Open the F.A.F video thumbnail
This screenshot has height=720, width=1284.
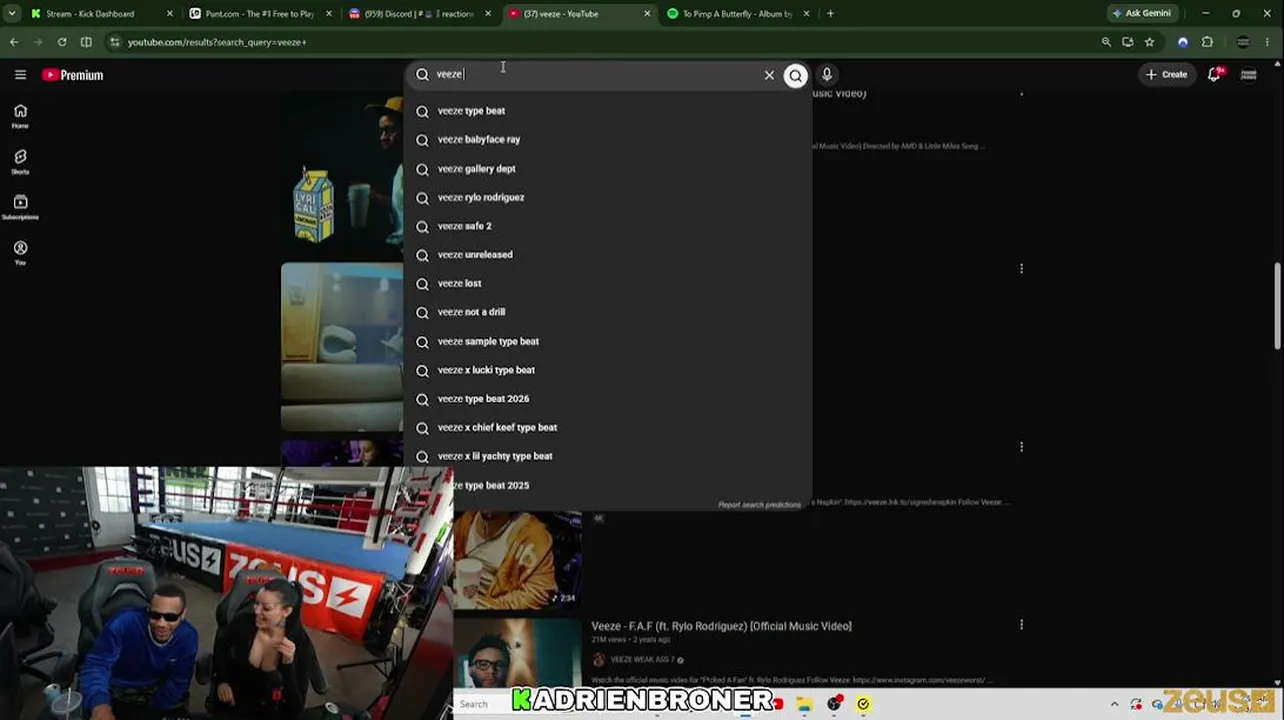tap(518, 654)
